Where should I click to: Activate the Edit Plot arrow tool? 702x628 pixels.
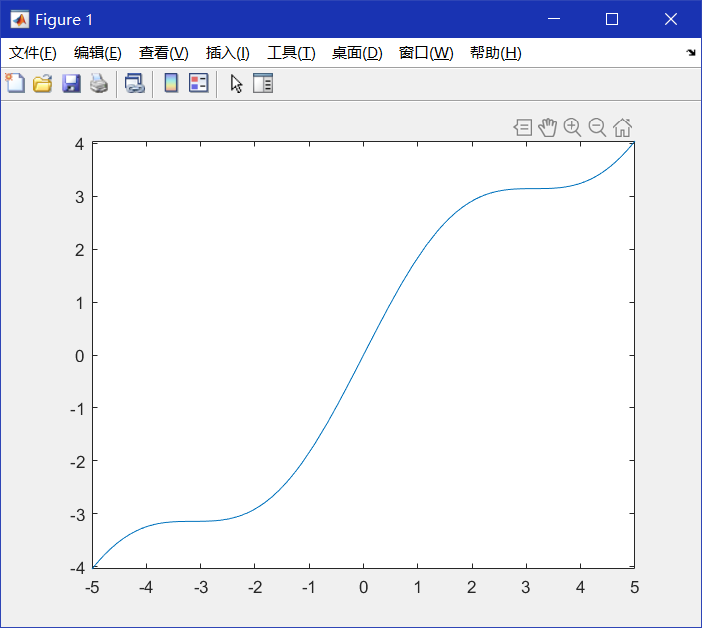tap(236, 84)
